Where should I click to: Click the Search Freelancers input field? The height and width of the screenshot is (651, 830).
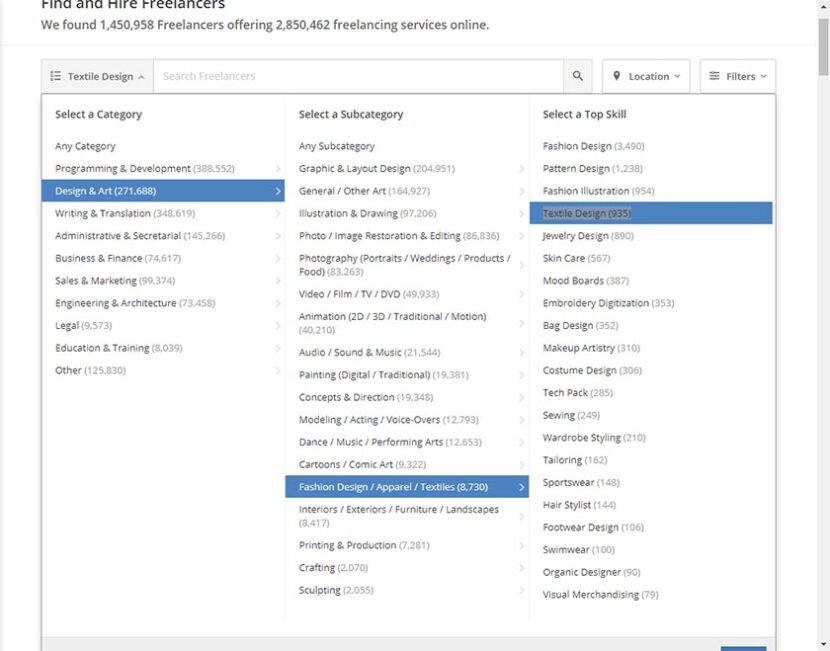pos(358,76)
